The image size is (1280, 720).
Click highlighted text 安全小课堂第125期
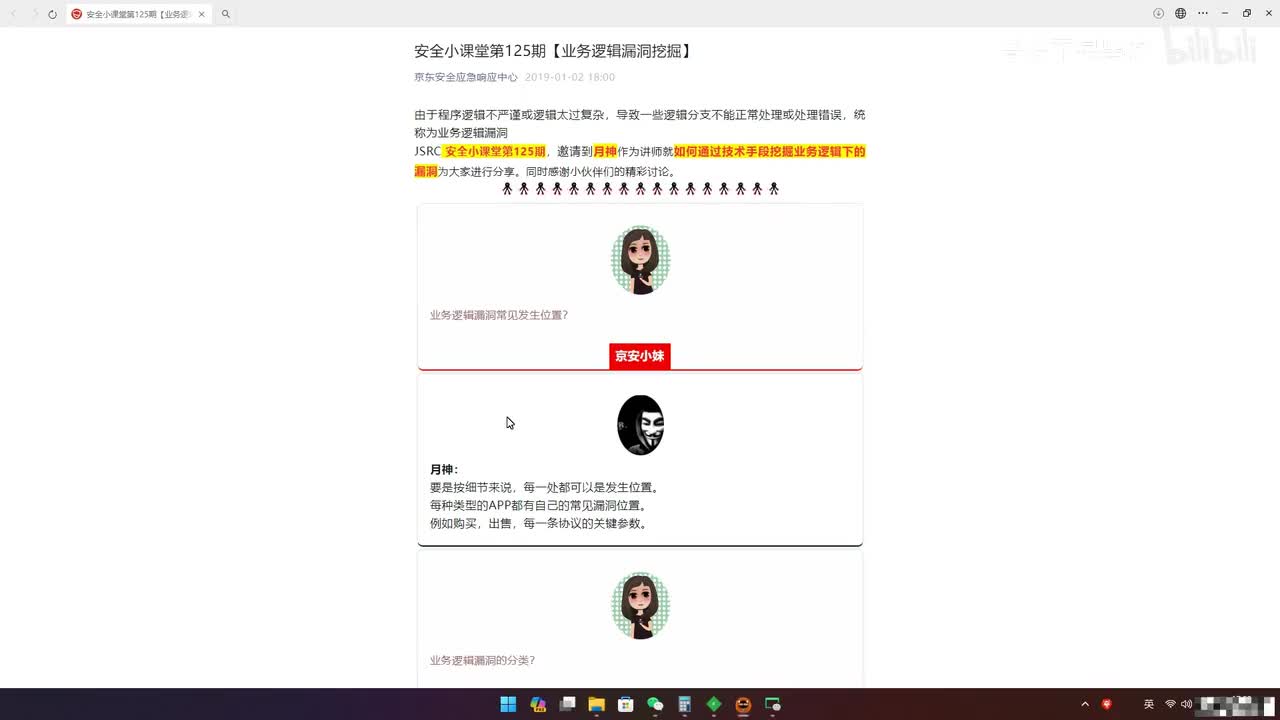495,152
